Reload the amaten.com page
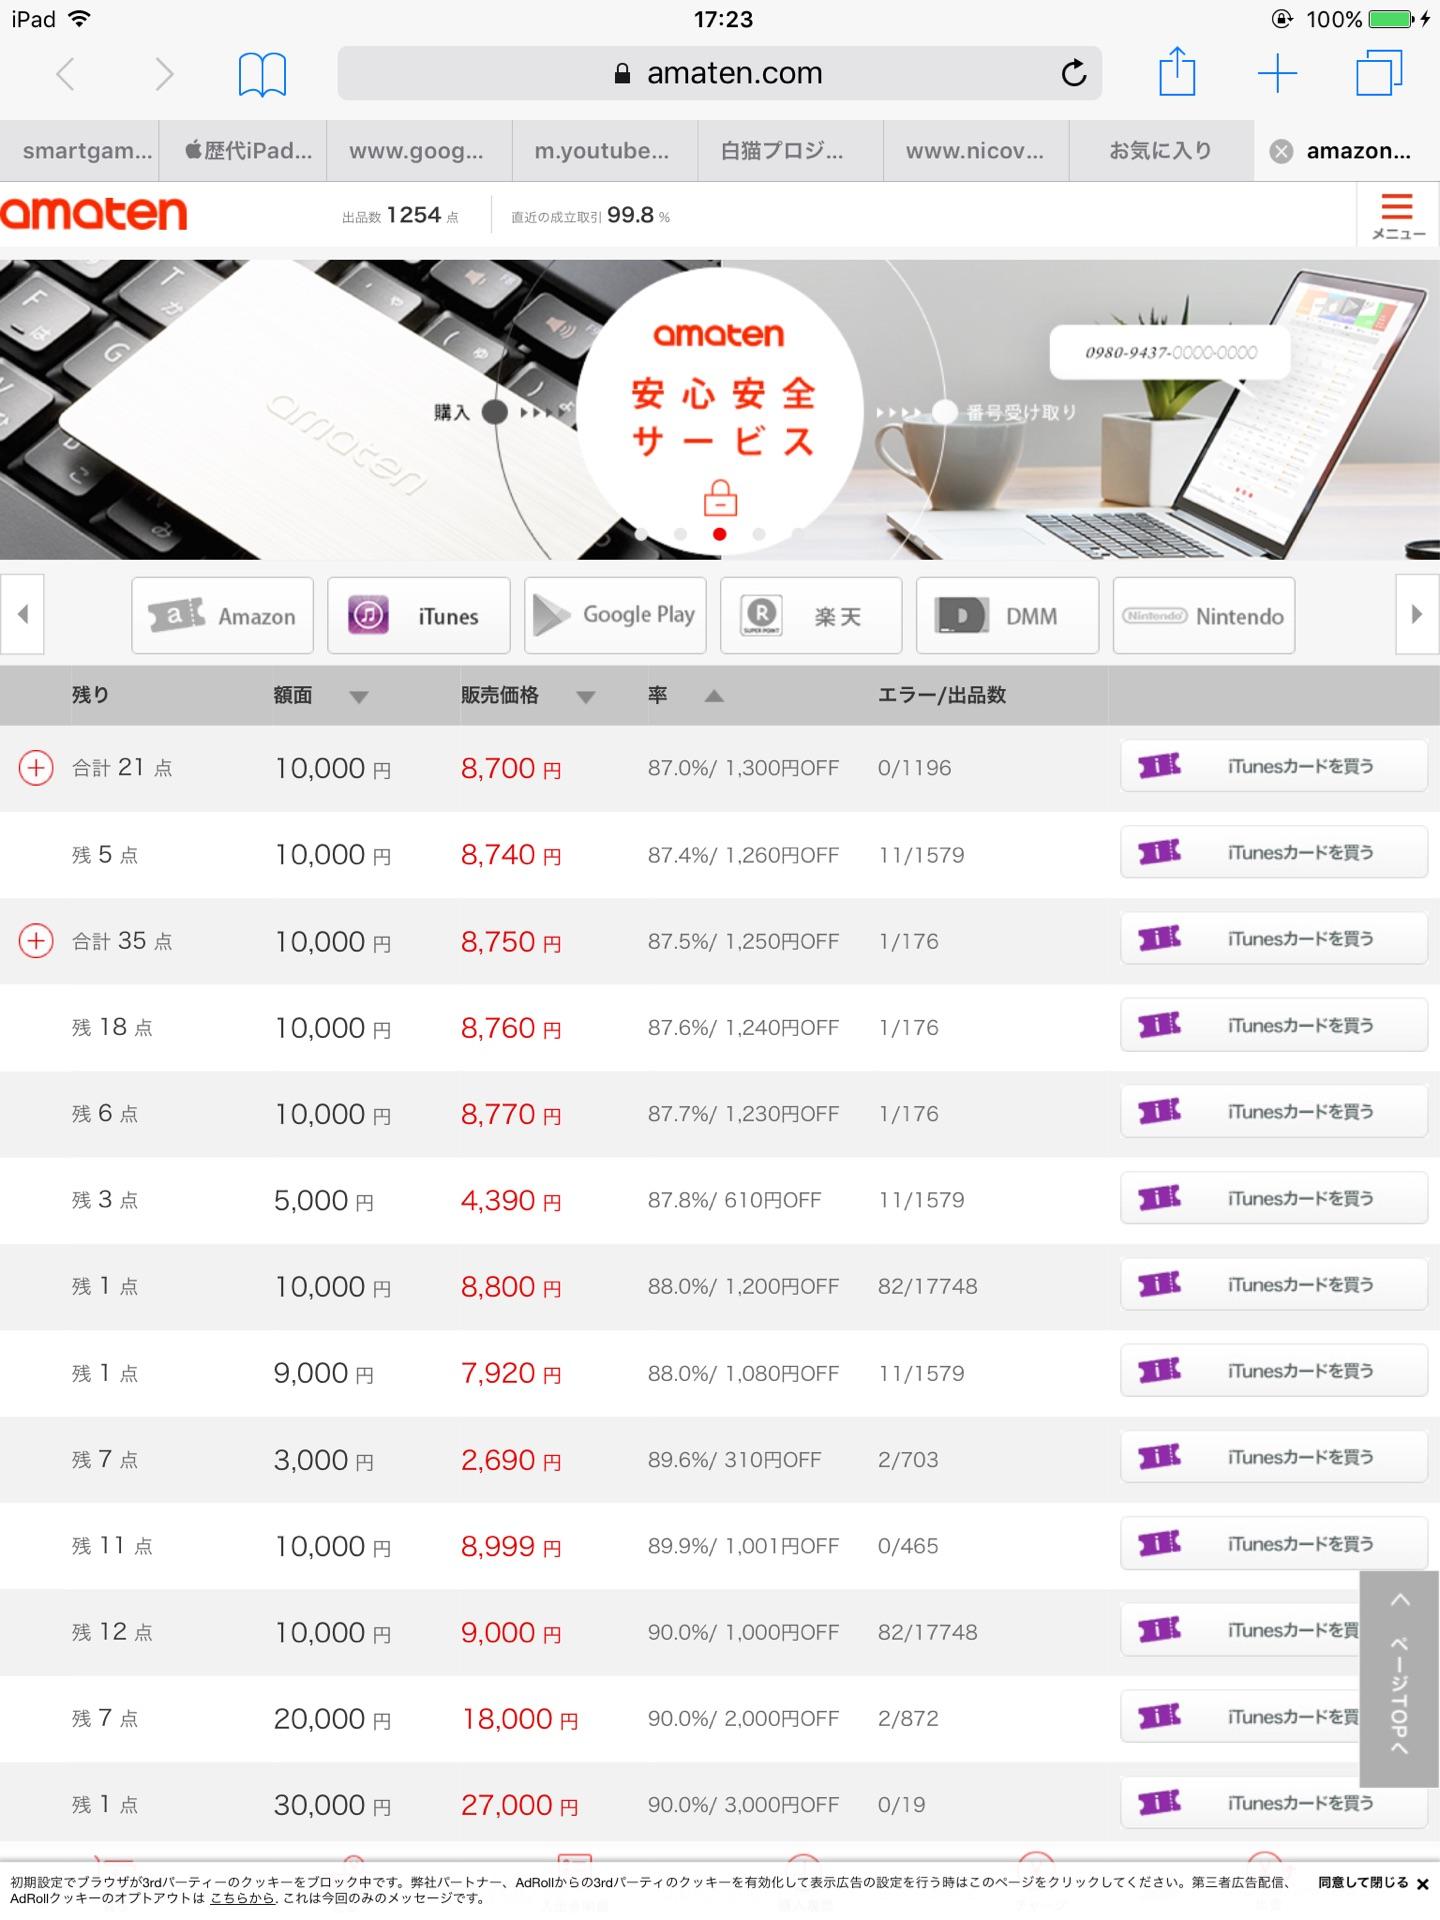 pos(1073,73)
